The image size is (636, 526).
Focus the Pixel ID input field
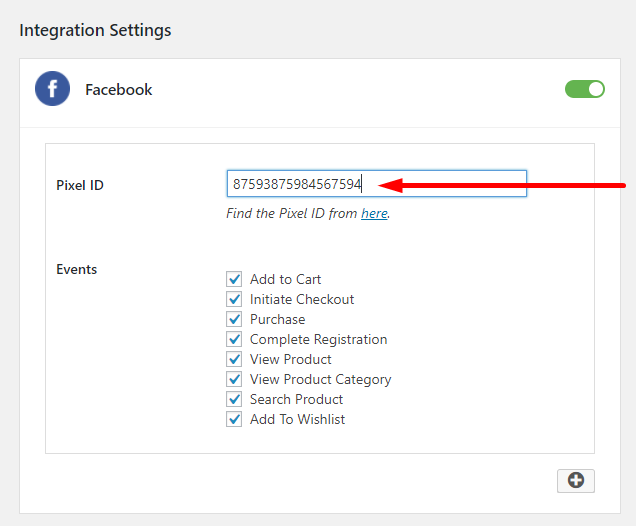[x=376, y=184]
